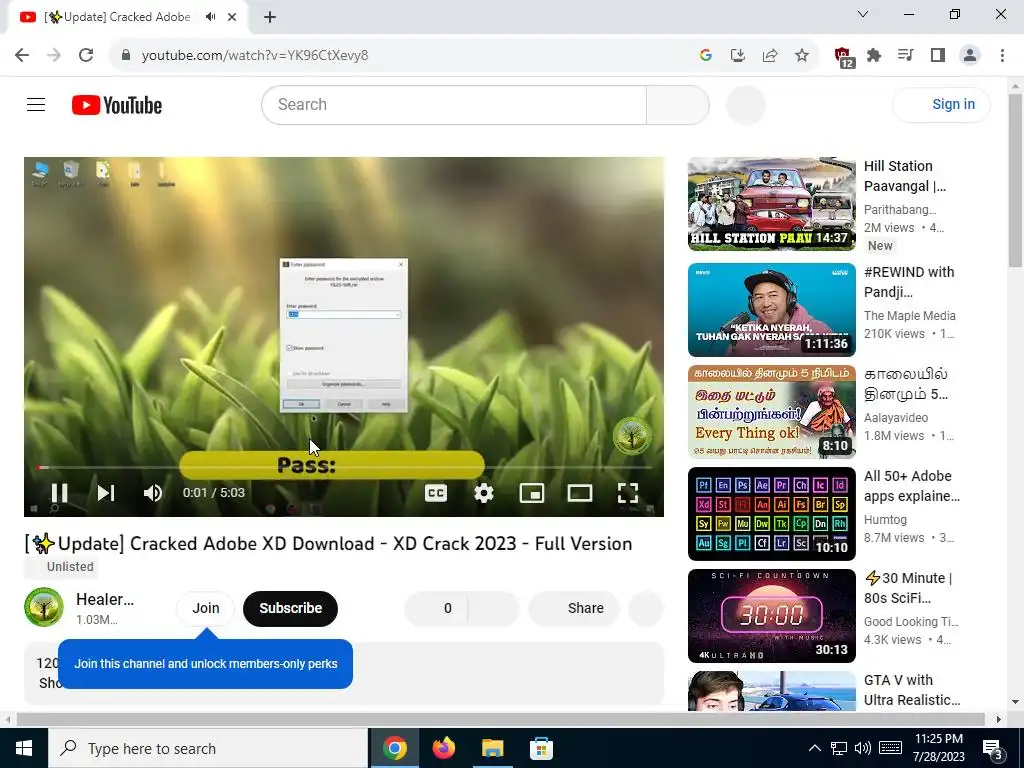Open the video player settings gear
This screenshot has height=768, width=1024.
tap(483, 493)
